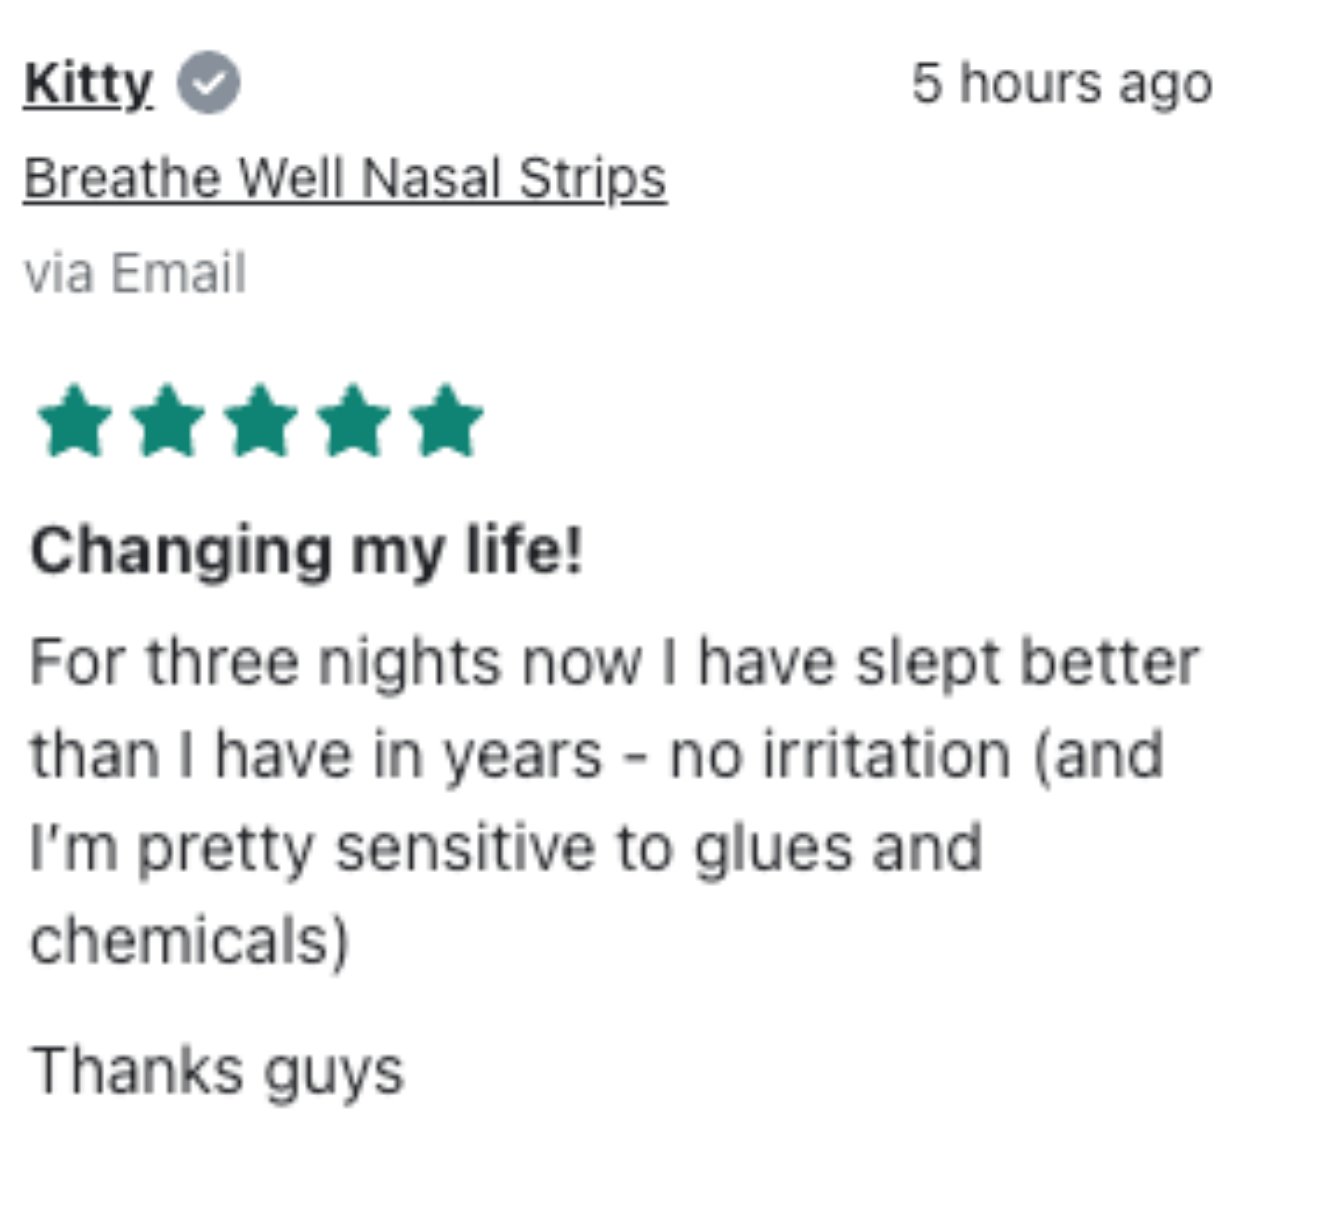Click the "For three nights now" text line
The image size is (1328, 1208).
pos(614,662)
